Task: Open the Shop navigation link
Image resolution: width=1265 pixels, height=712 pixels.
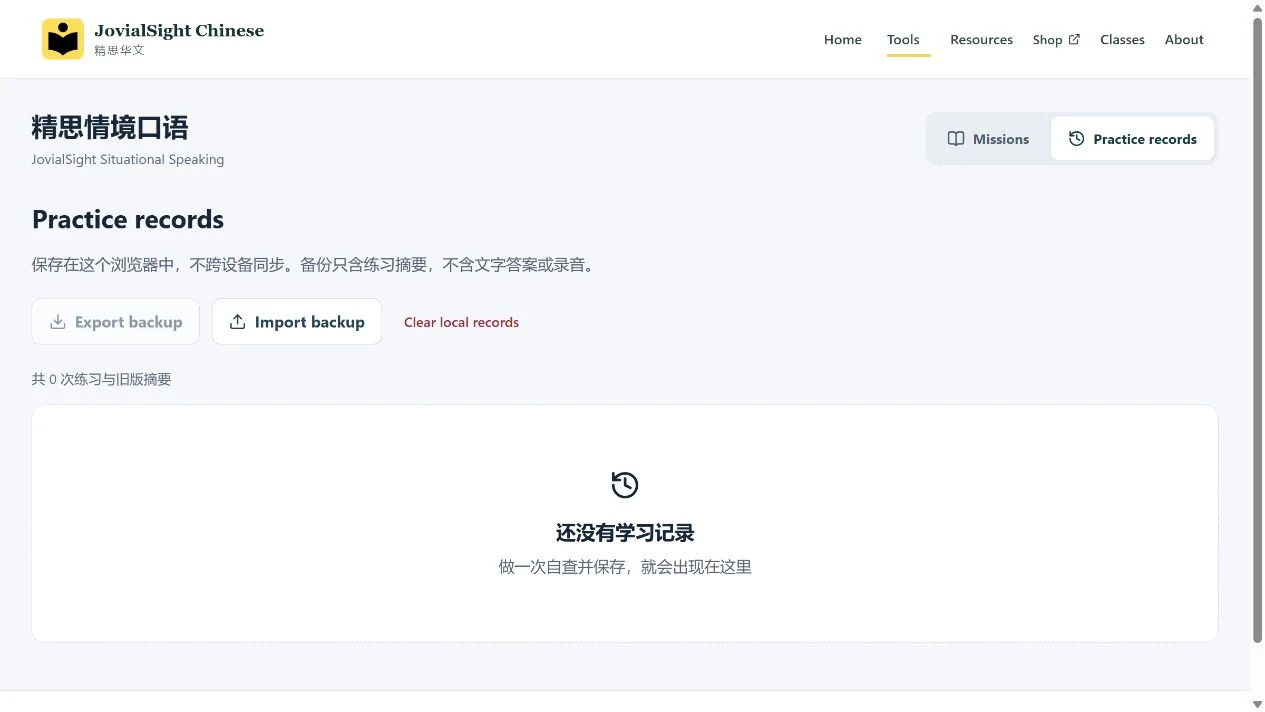Action: [1056, 40]
